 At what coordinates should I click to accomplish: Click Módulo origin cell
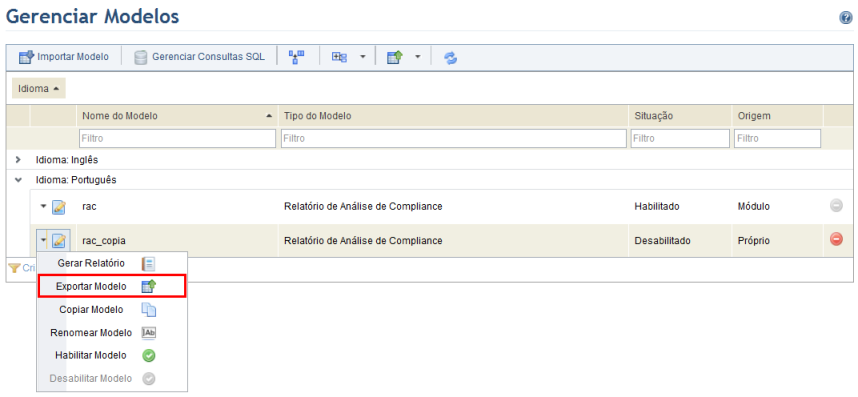[x=753, y=207]
